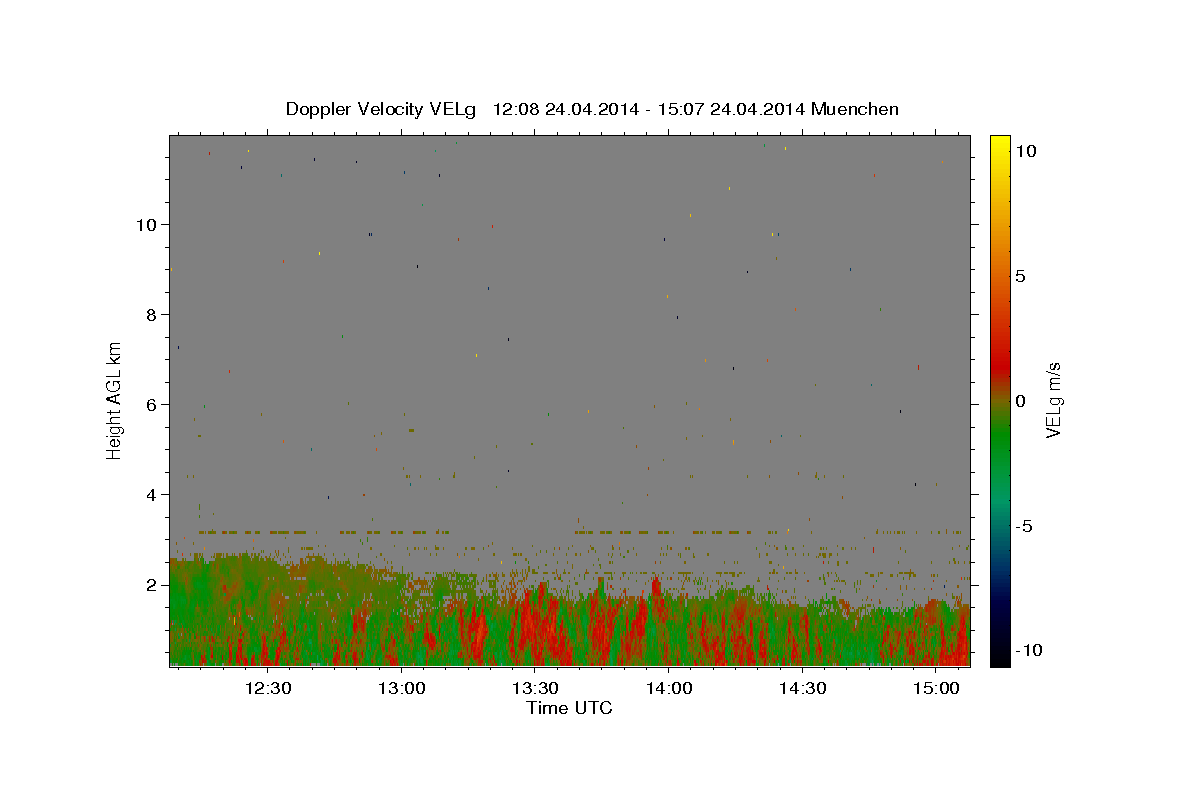The width and height of the screenshot is (1200, 800).
Task: Click the height axis label 2
Action: 152,584
